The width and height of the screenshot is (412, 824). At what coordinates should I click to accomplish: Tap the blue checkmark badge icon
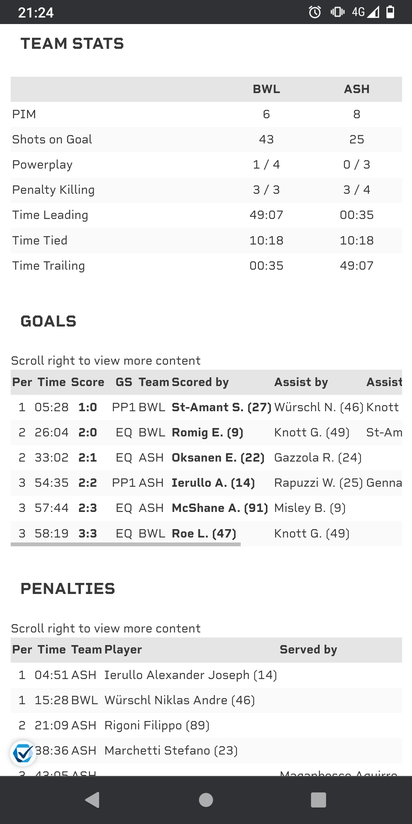(x=23, y=754)
